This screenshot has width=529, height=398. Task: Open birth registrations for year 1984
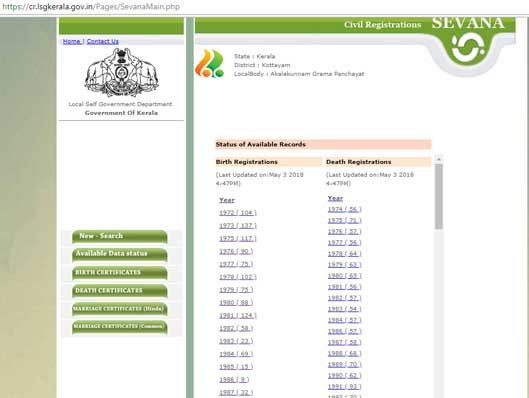236,354
